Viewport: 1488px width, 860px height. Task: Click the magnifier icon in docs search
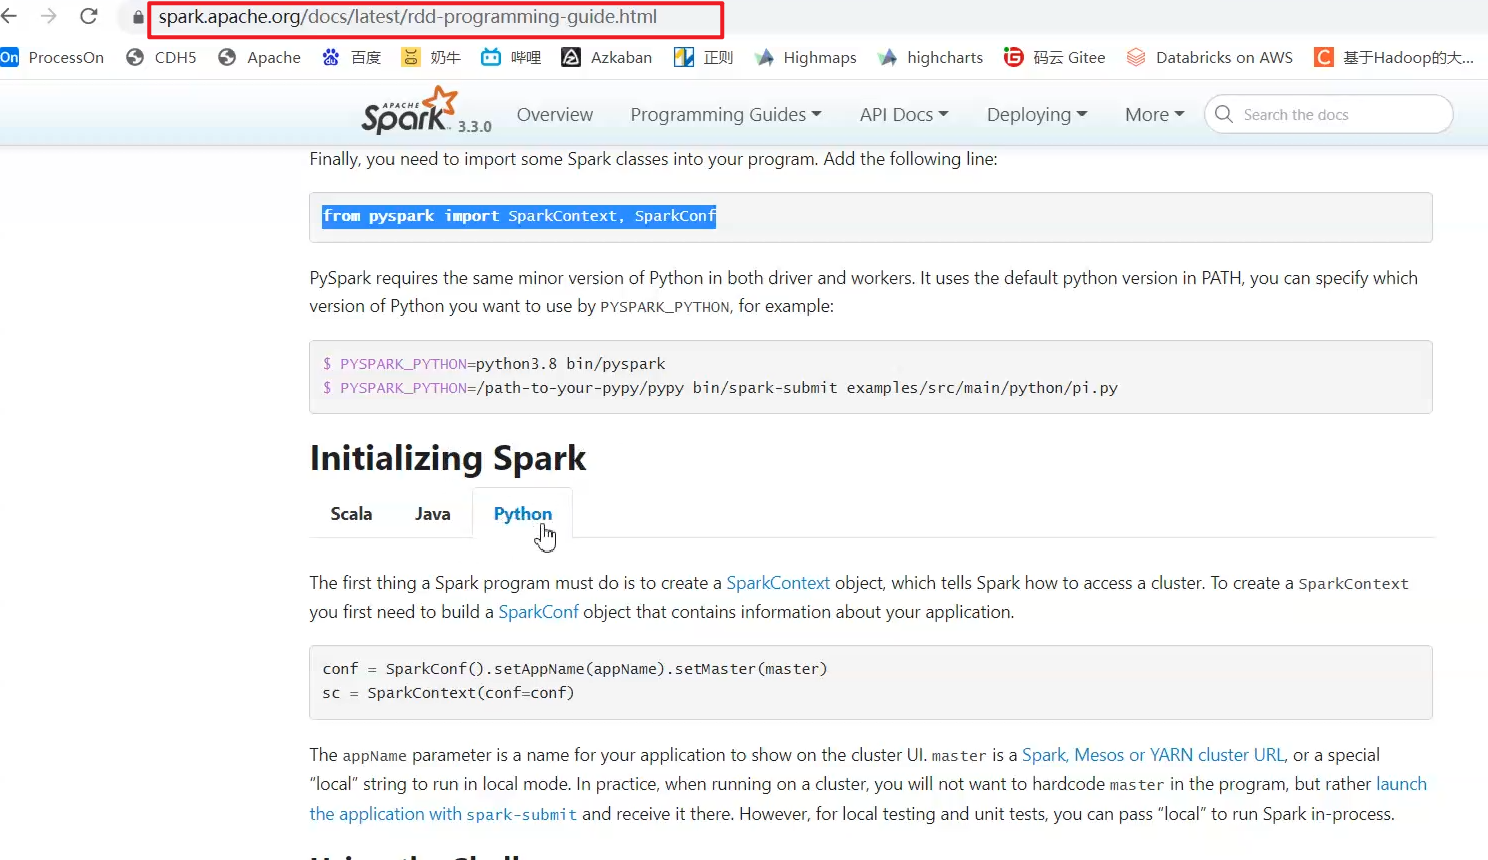pos(1223,114)
